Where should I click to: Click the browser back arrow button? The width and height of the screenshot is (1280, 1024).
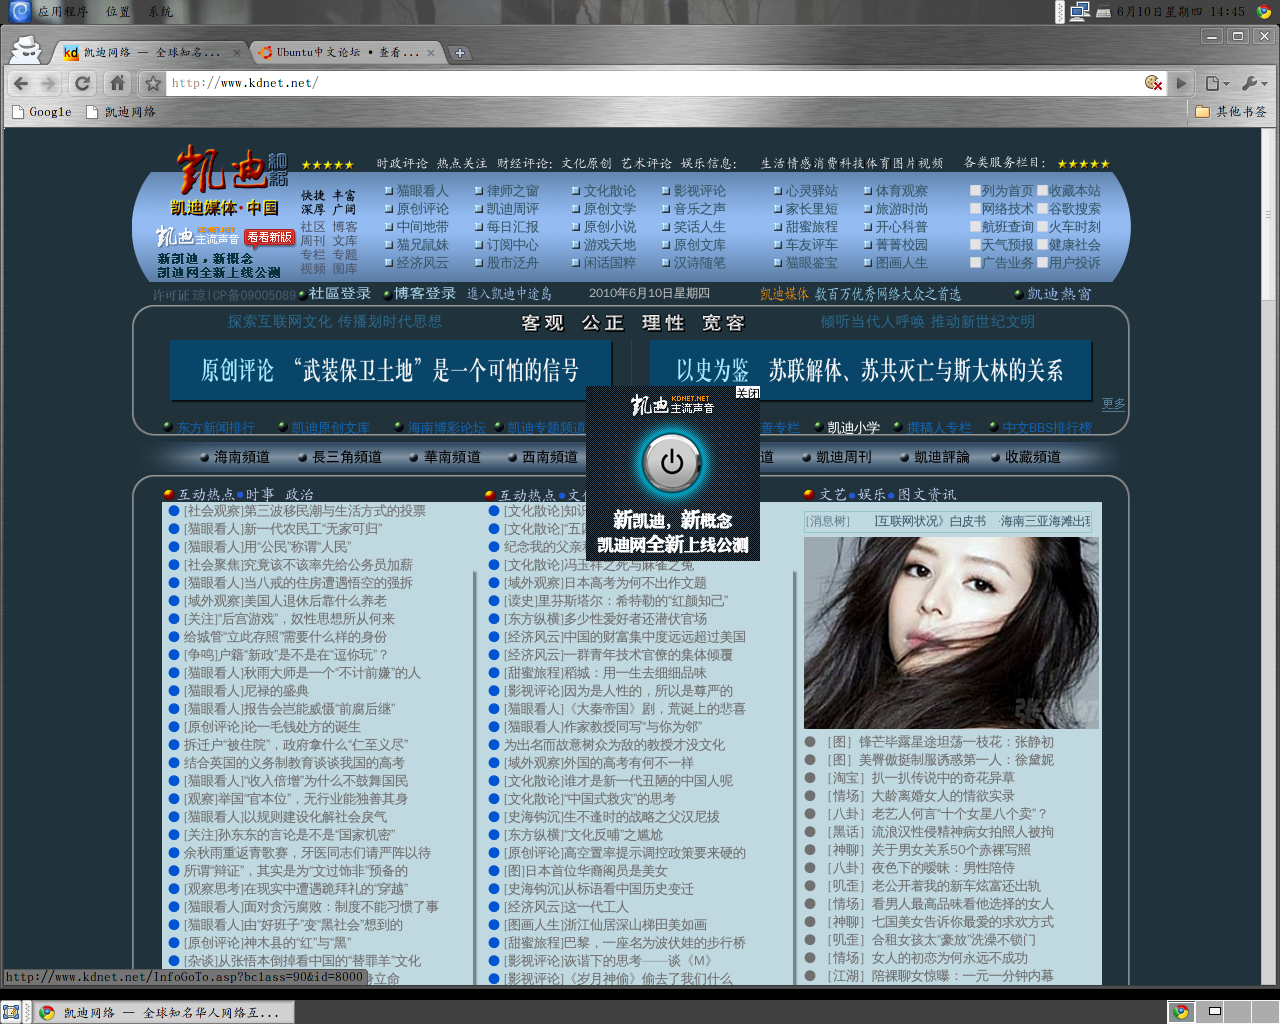(x=21, y=83)
